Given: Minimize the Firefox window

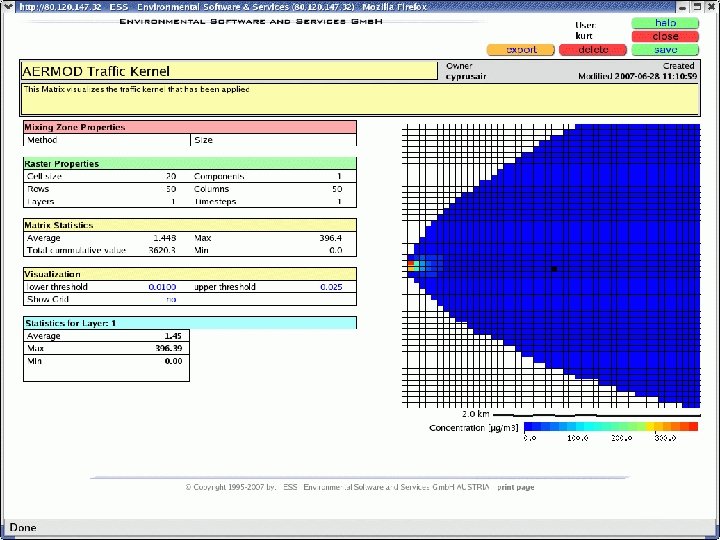Looking at the screenshot, I should coord(683,7).
